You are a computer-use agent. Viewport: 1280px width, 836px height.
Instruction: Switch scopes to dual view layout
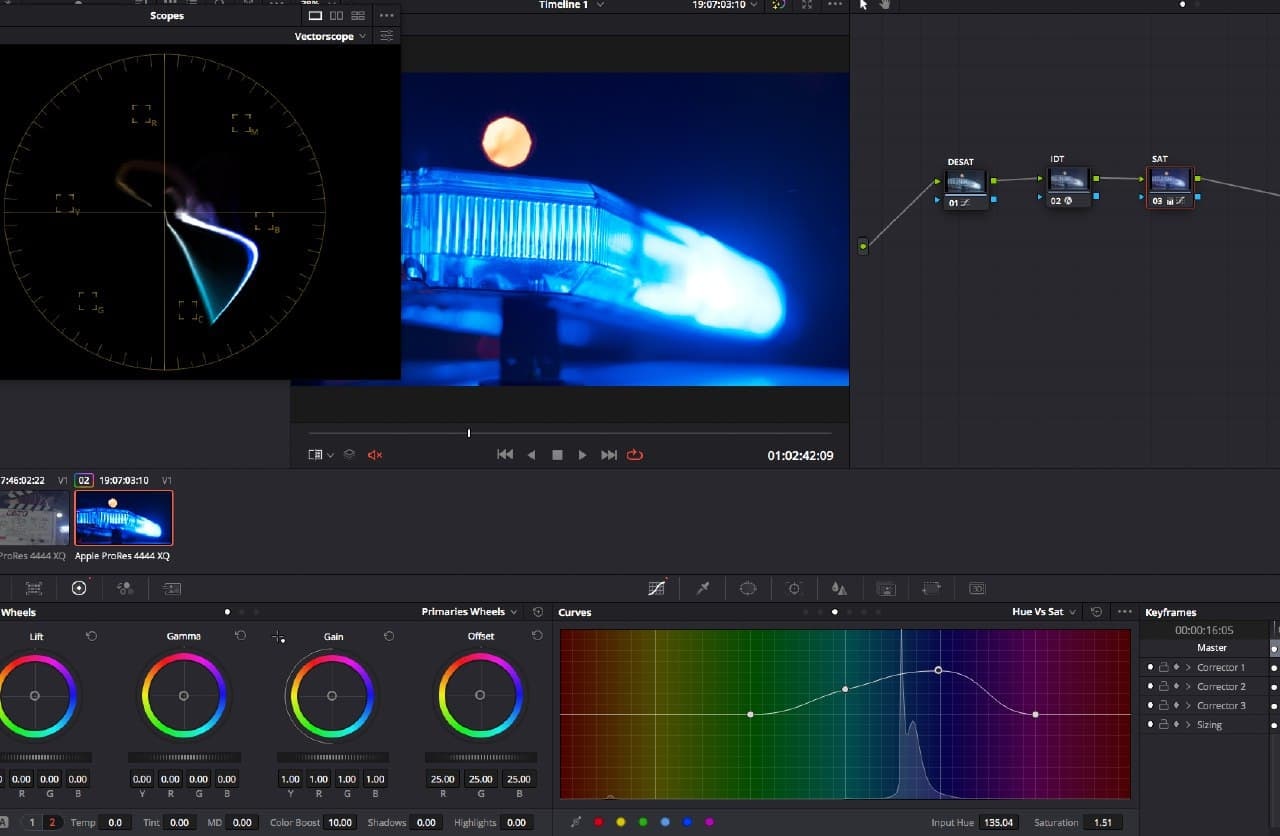[x=336, y=16]
